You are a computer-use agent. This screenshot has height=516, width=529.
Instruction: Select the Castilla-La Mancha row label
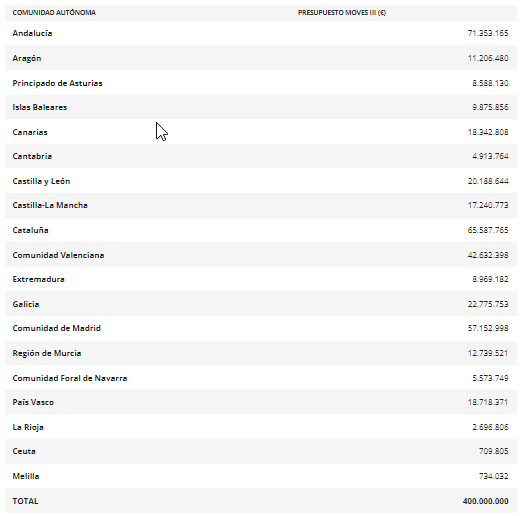50,205
